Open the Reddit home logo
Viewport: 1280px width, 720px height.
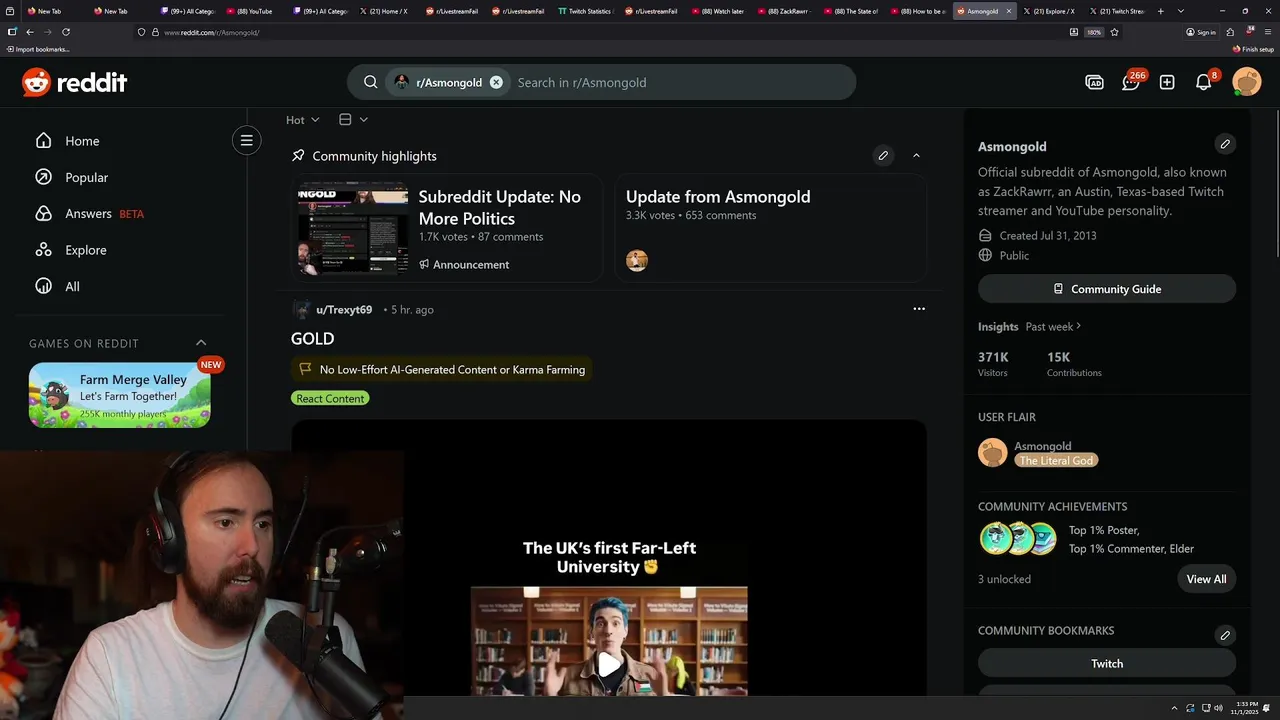coord(75,83)
